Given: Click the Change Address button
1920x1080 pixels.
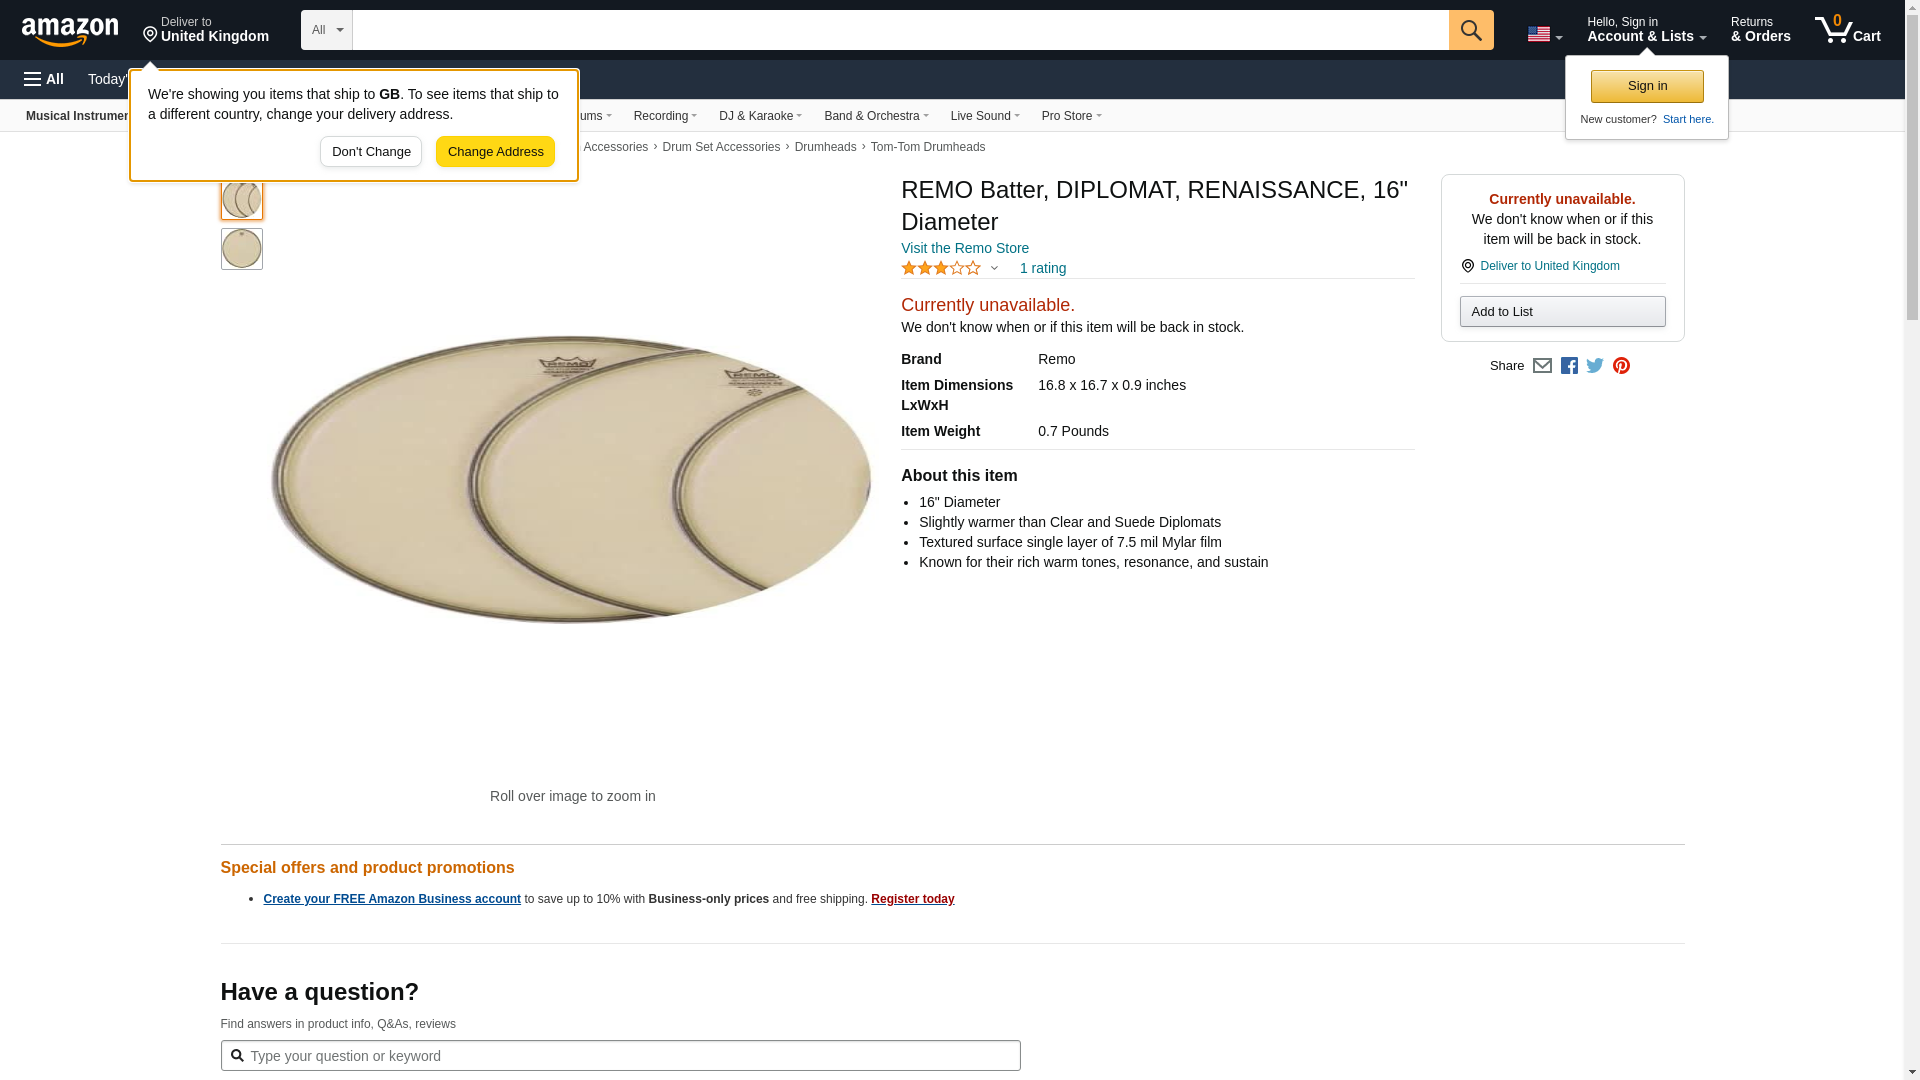Looking at the screenshot, I should click(x=495, y=152).
